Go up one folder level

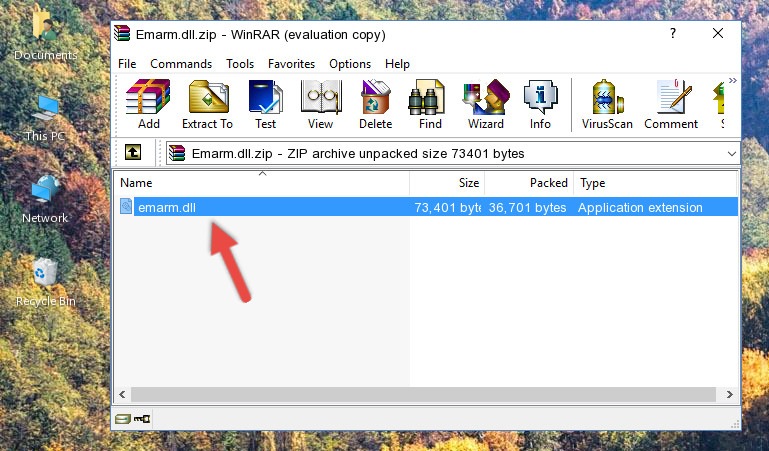point(133,152)
